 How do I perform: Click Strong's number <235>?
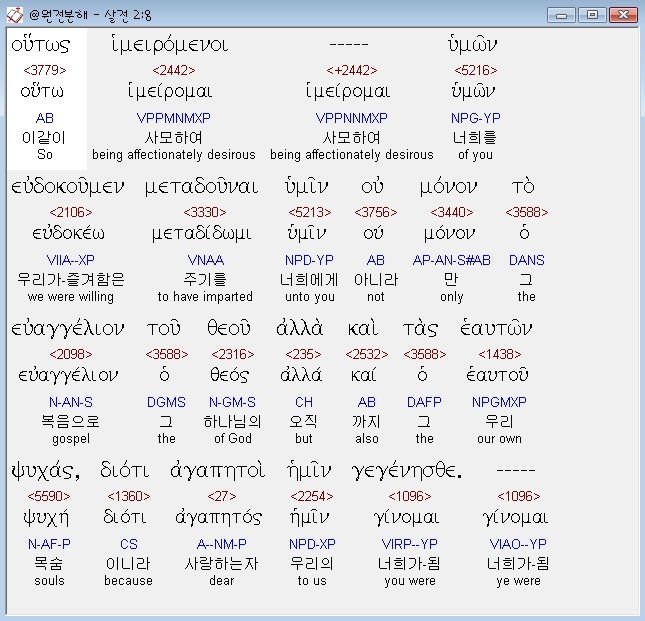304,354
